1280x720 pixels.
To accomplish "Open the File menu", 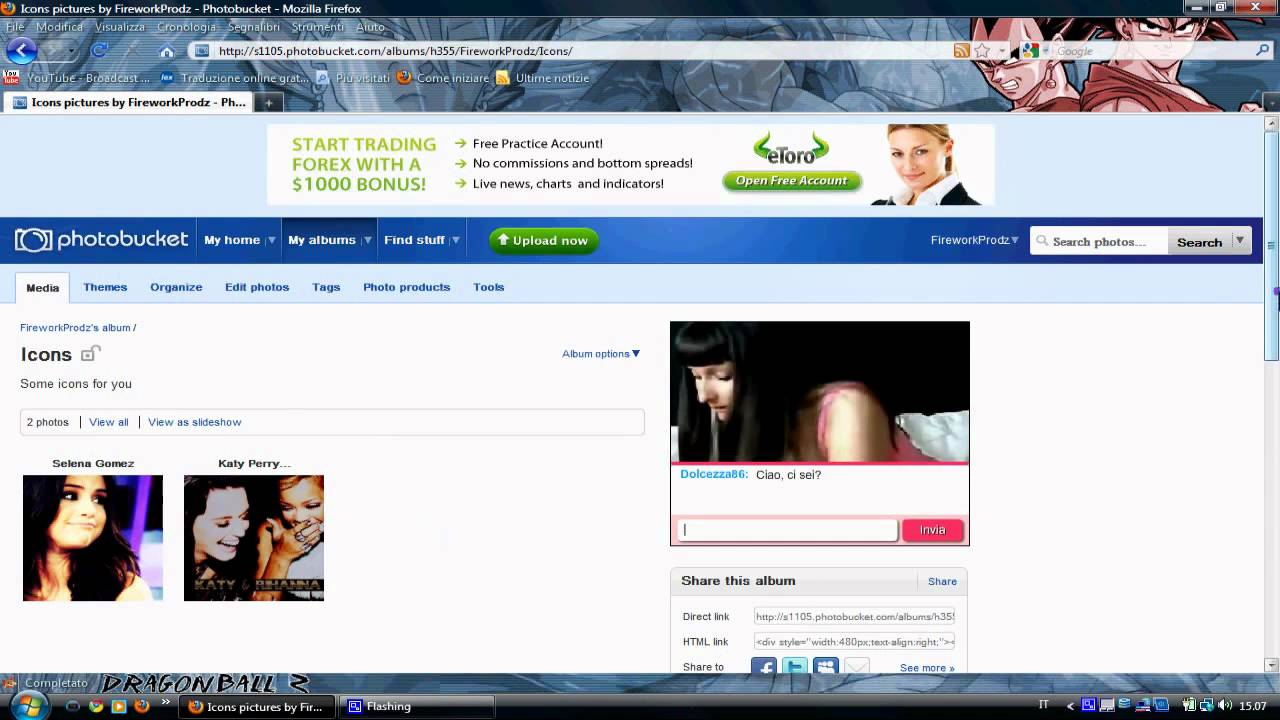I will (x=15, y=27).
